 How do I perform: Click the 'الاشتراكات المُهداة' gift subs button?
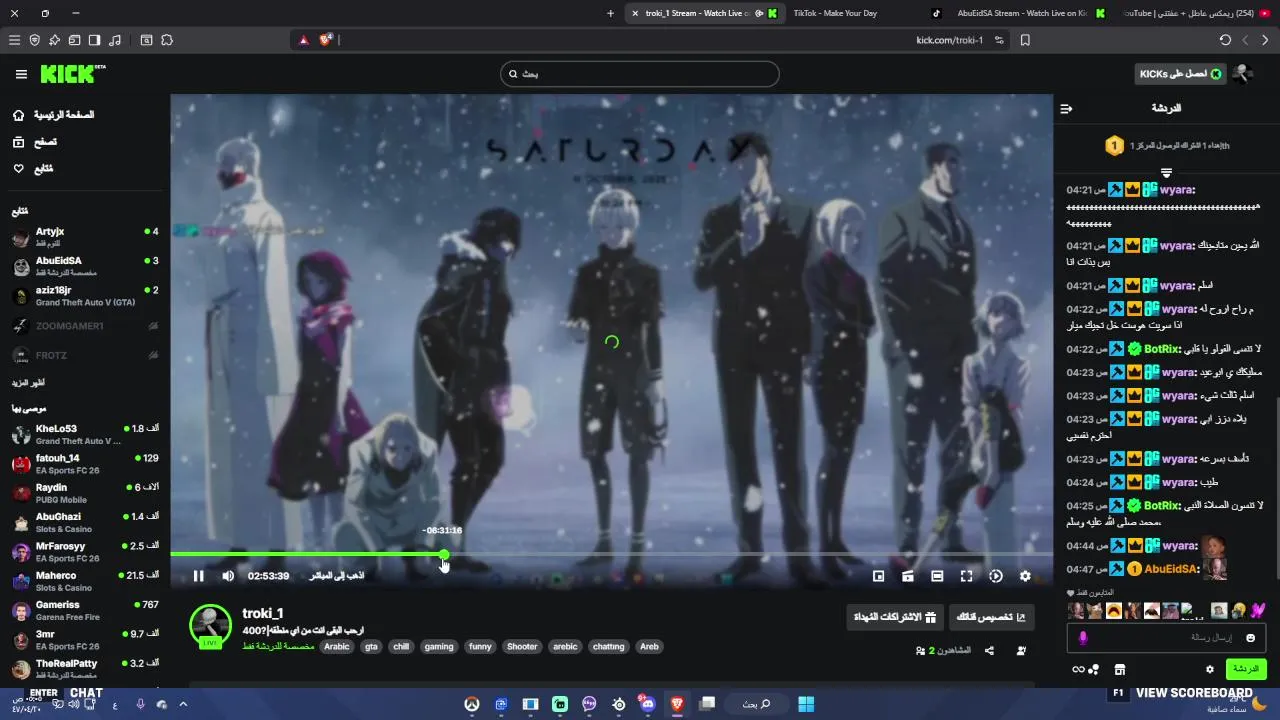(894, 617)
